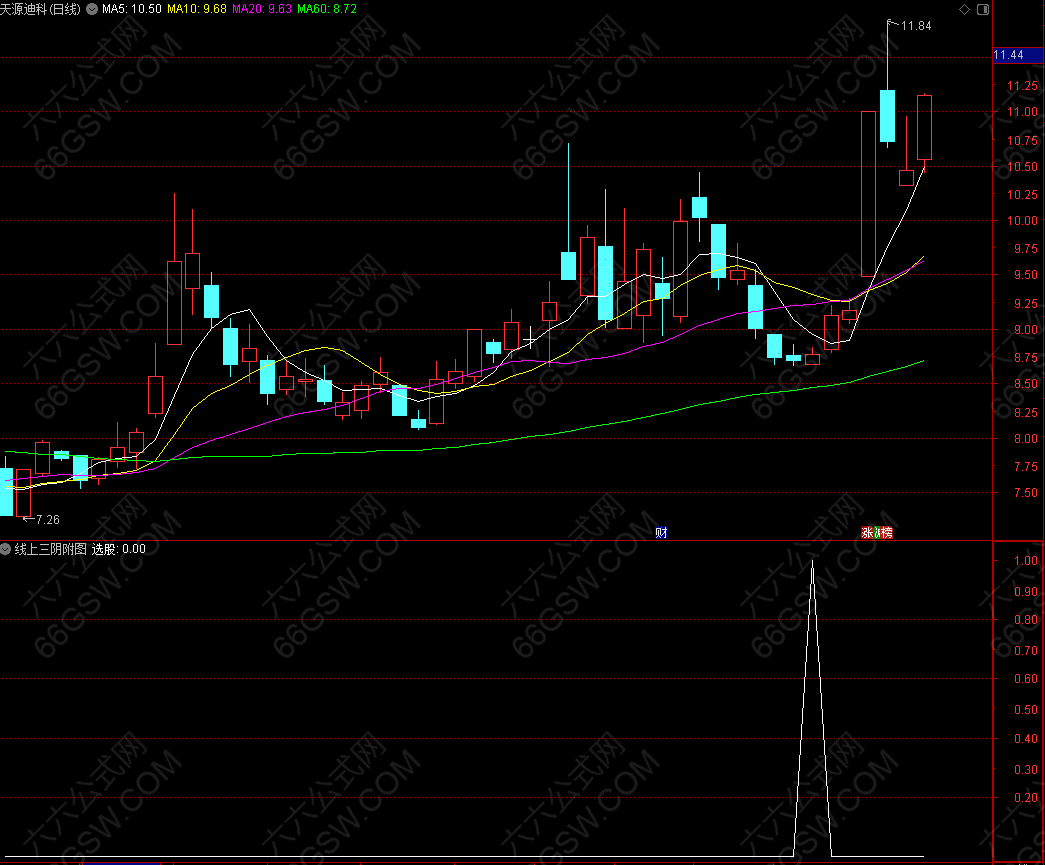
Task: Select the MA5: 10.50 indicator label
Action: 131,9
